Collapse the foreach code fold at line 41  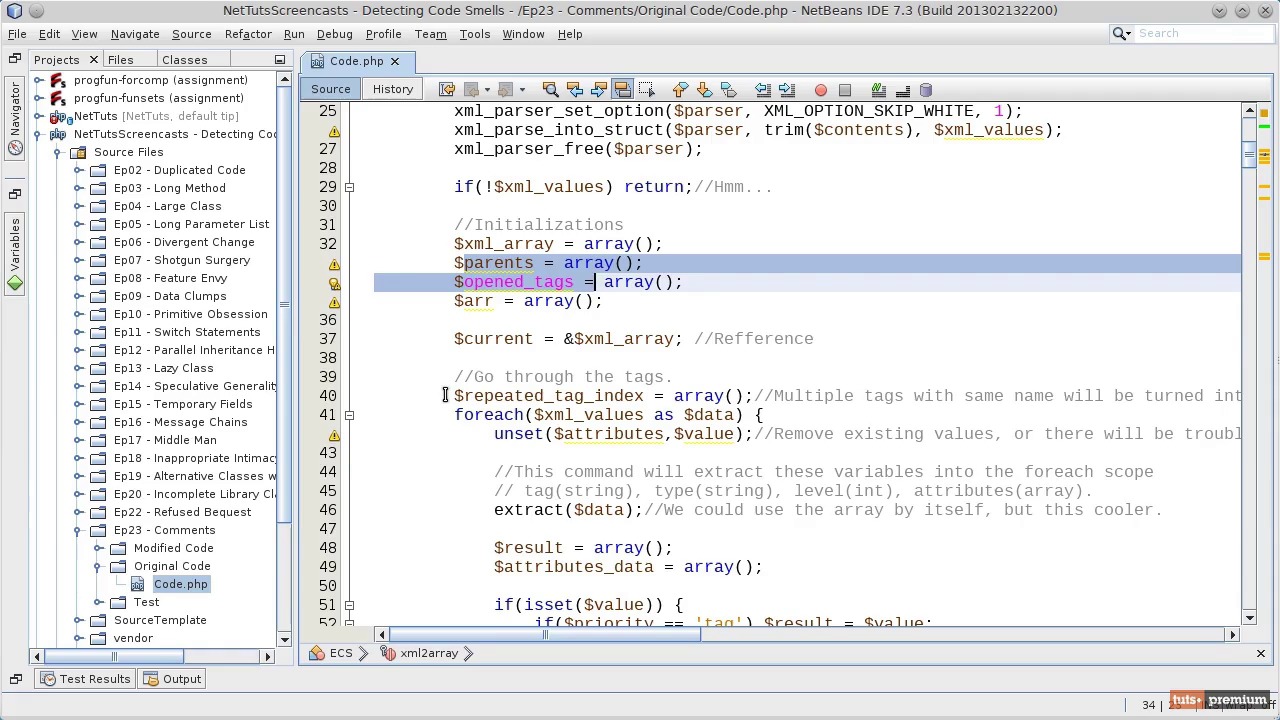click(349, 415)
